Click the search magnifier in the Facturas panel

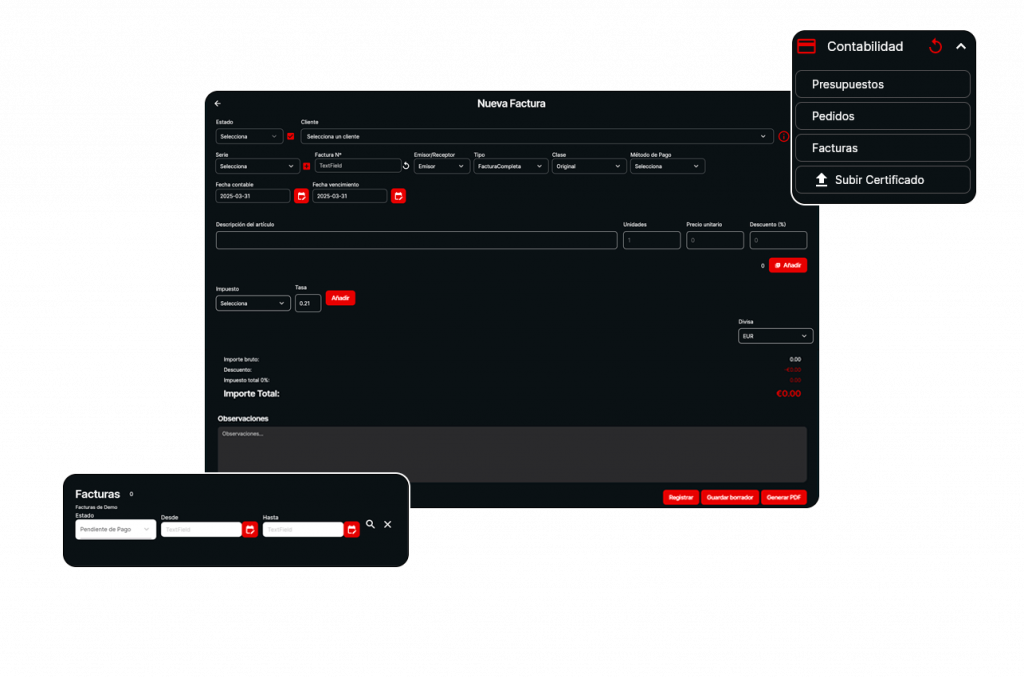(x=370, y=523)
